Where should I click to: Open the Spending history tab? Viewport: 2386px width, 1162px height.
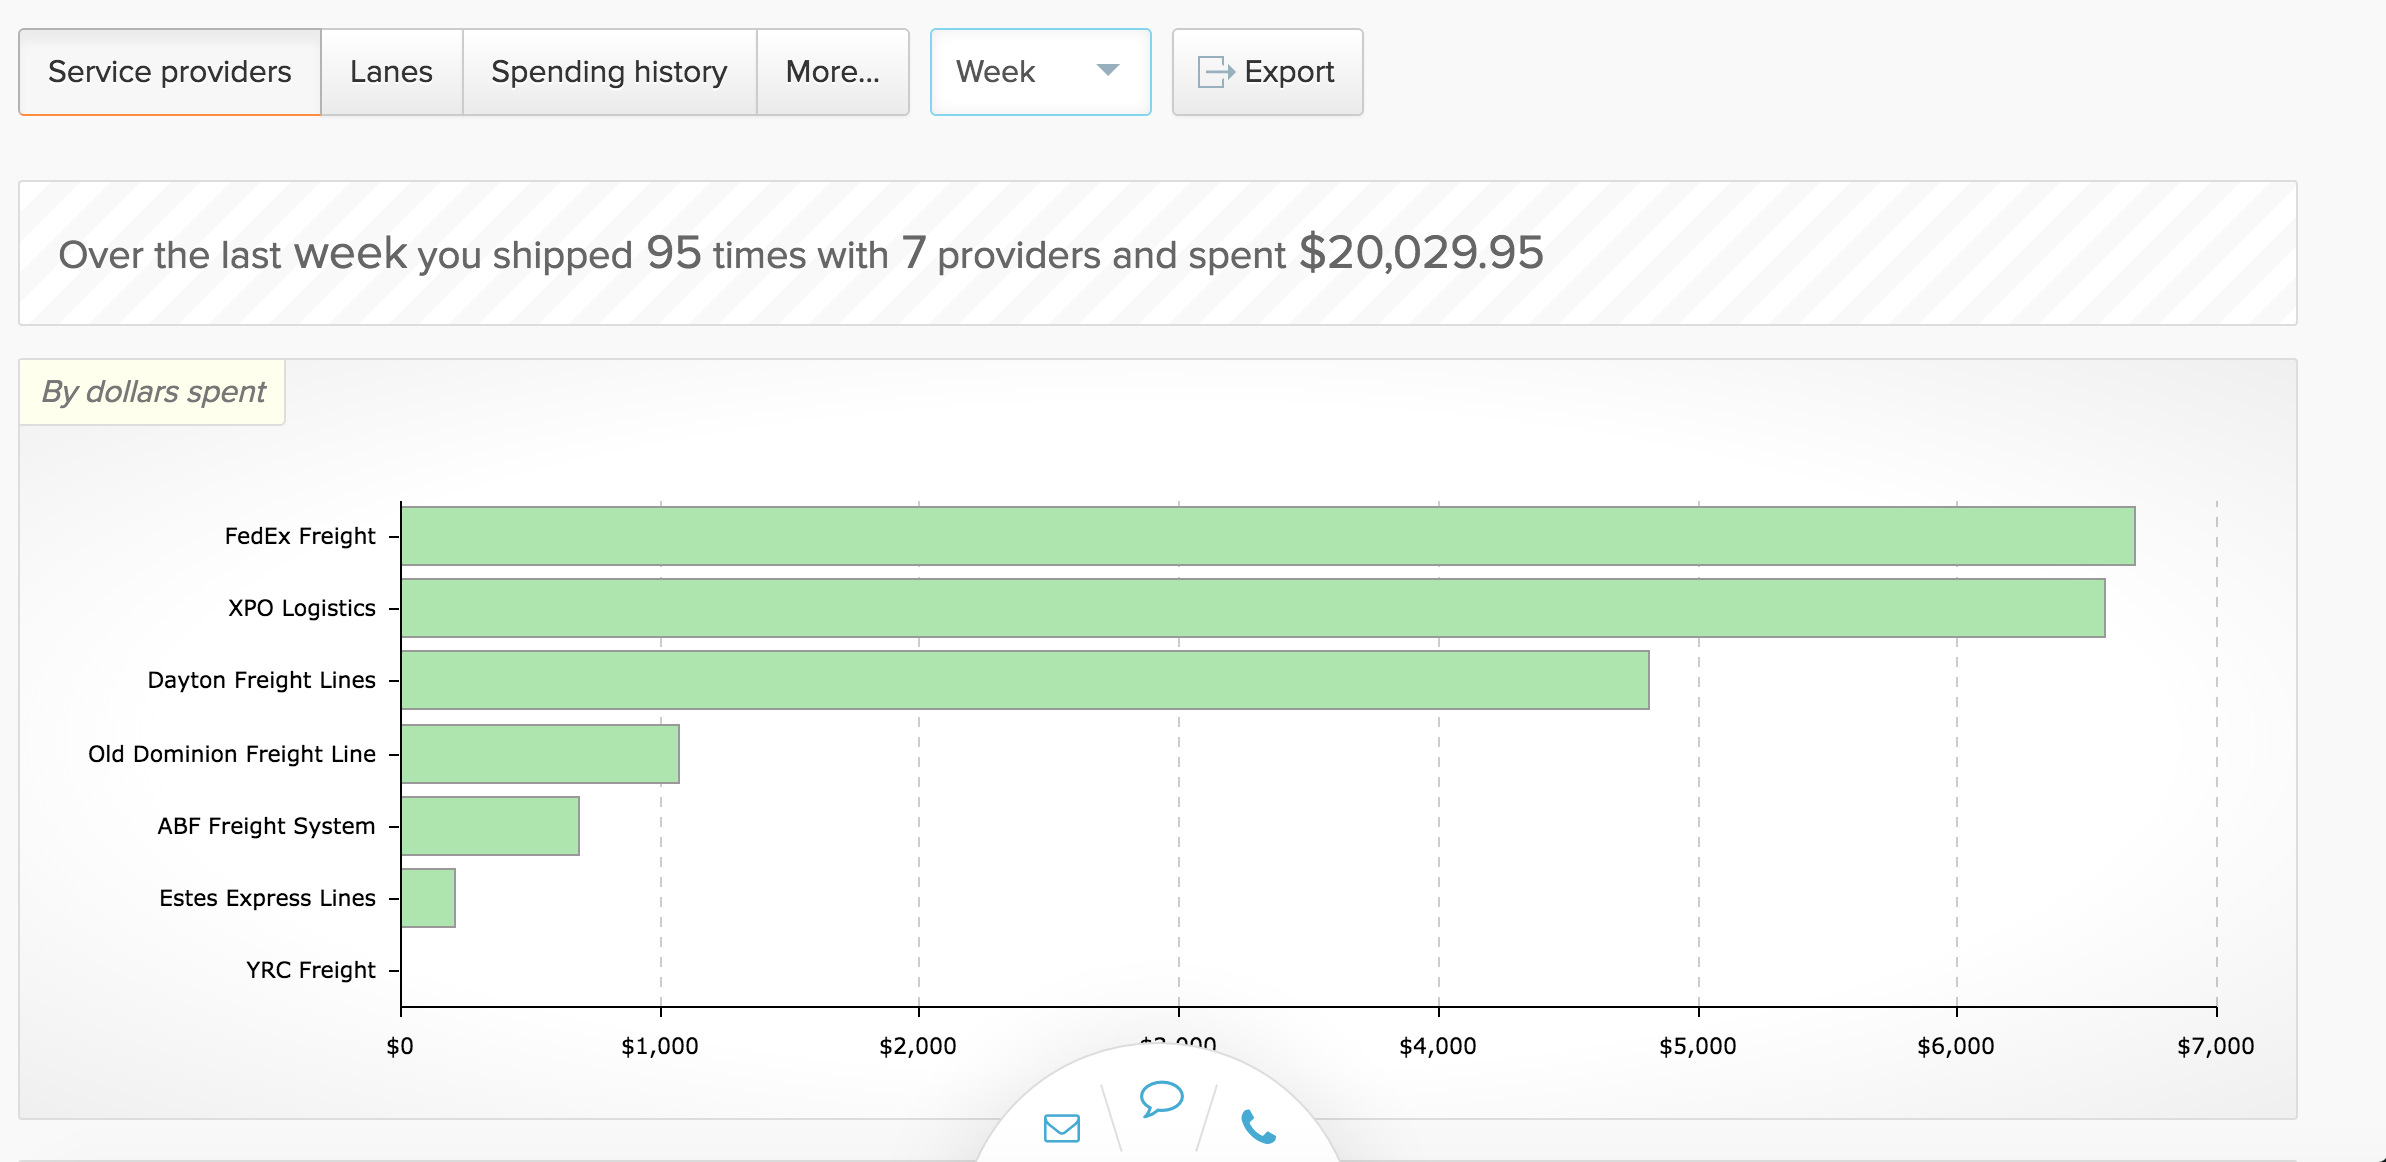pyautogui.click(x=609, y=72)
